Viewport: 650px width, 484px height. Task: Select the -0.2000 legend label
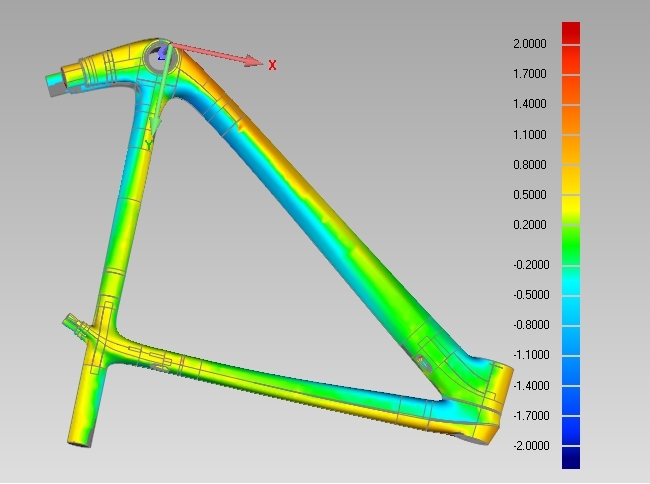[x=527, y=265]
